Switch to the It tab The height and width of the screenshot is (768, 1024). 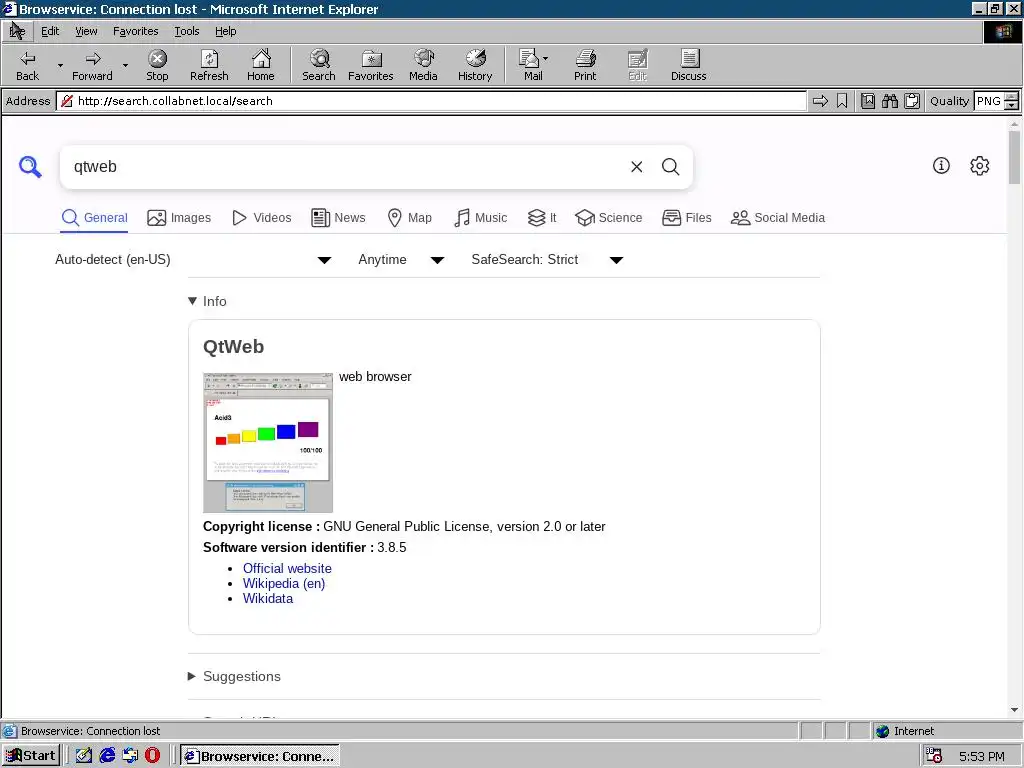pos(542,217)
